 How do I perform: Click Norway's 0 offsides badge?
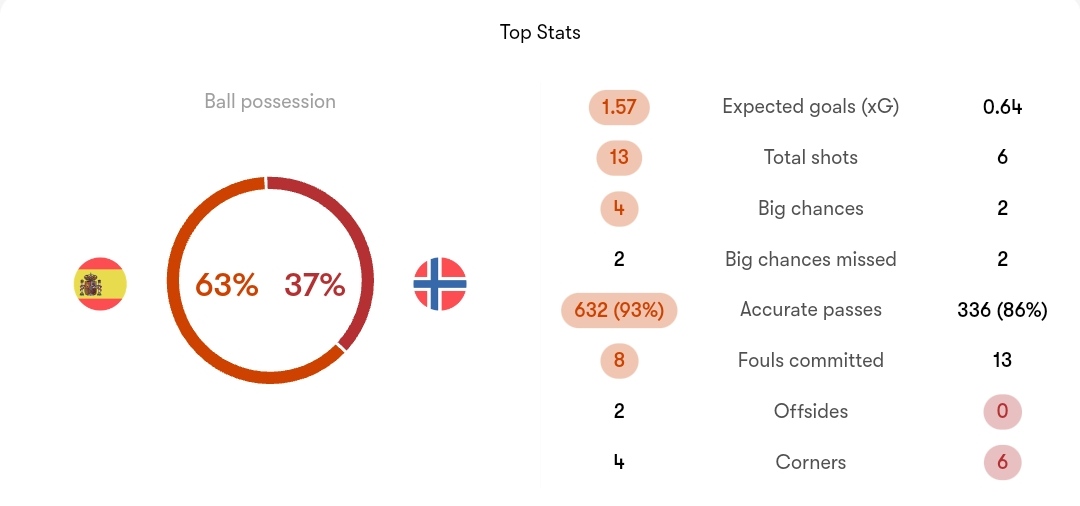pyautogui.click(x=1002, y=412)
